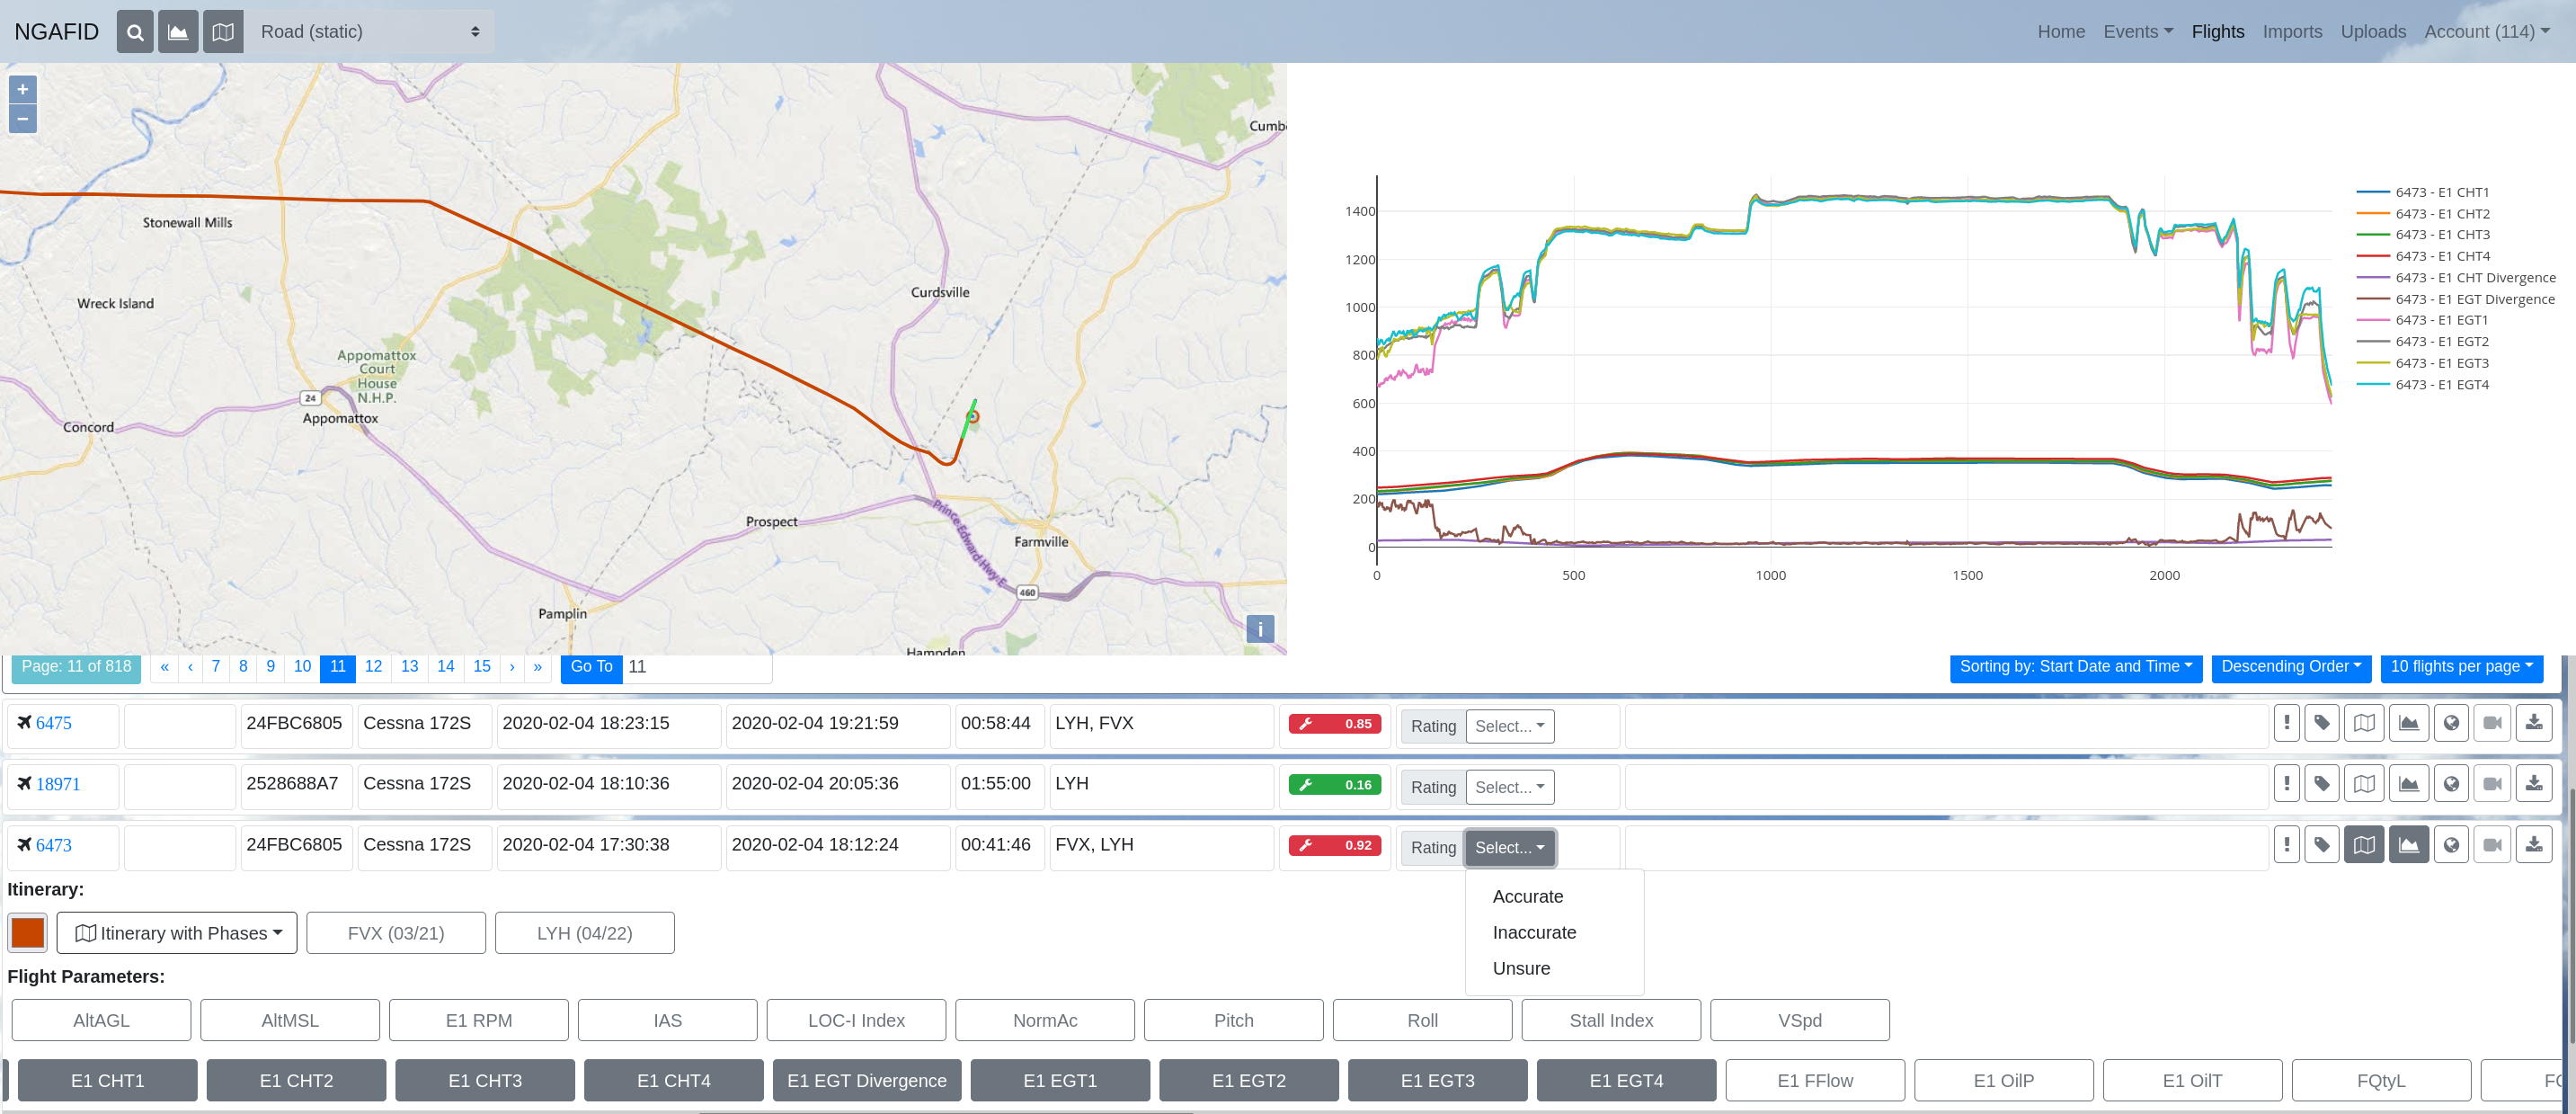Image resolution: width=2576 pixels, height=1114 pixels.
Task: Go to page 12 in pagination
Action: 373,667
